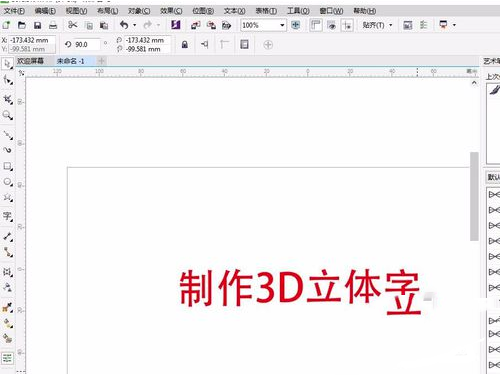Toggle the Show rulers button

316,25
